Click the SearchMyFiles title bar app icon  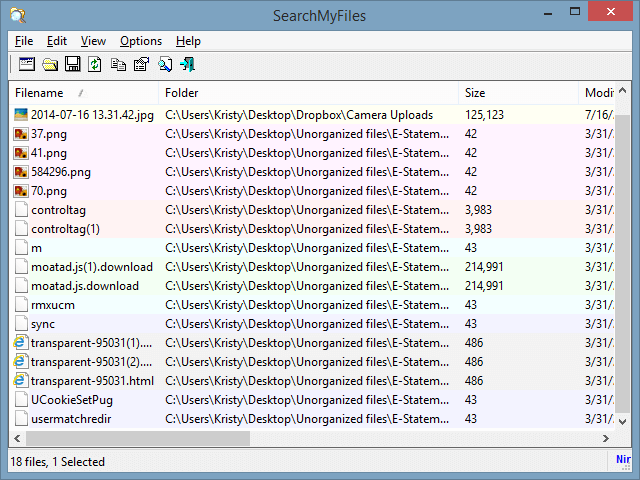[18, 16]
